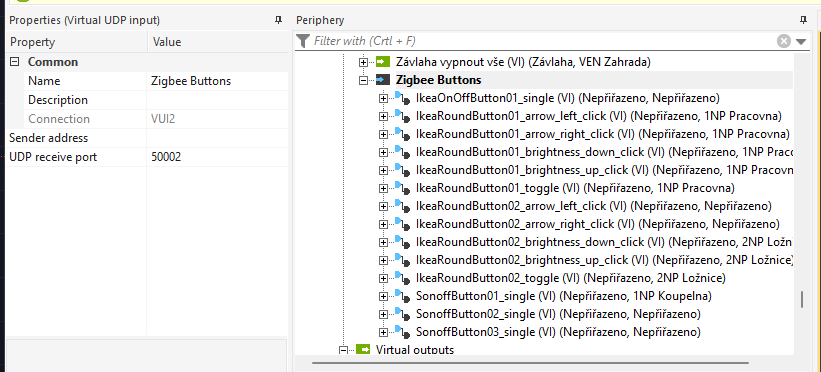Click the Name value Zigbee Buttons
Image resolution: width=821 pixels, height=372 pixels.
click(191, 81)
